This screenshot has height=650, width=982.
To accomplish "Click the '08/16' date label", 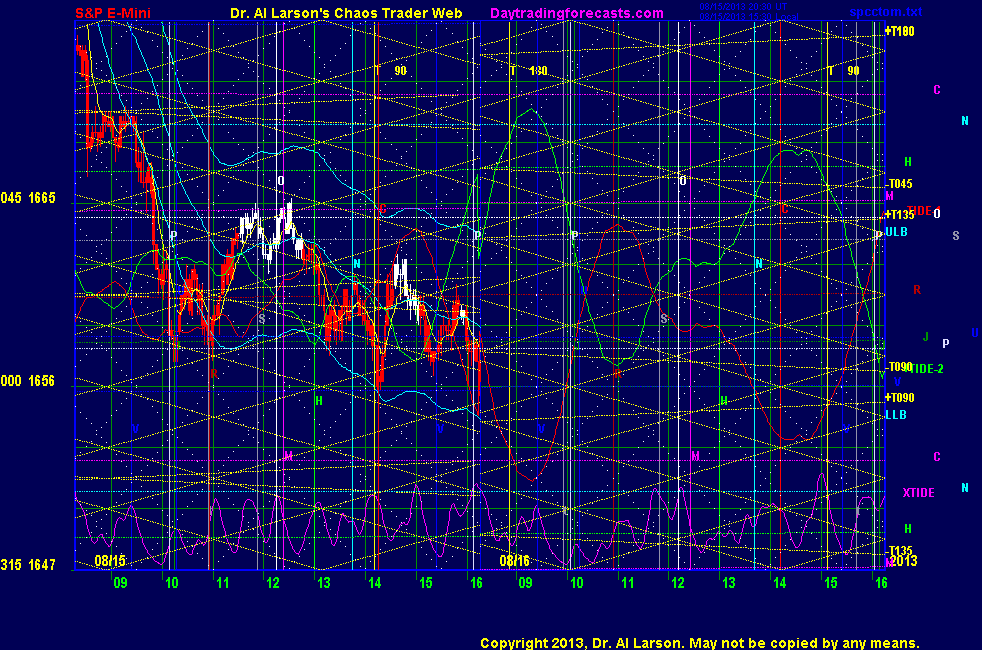I will (x=514, y=560).
